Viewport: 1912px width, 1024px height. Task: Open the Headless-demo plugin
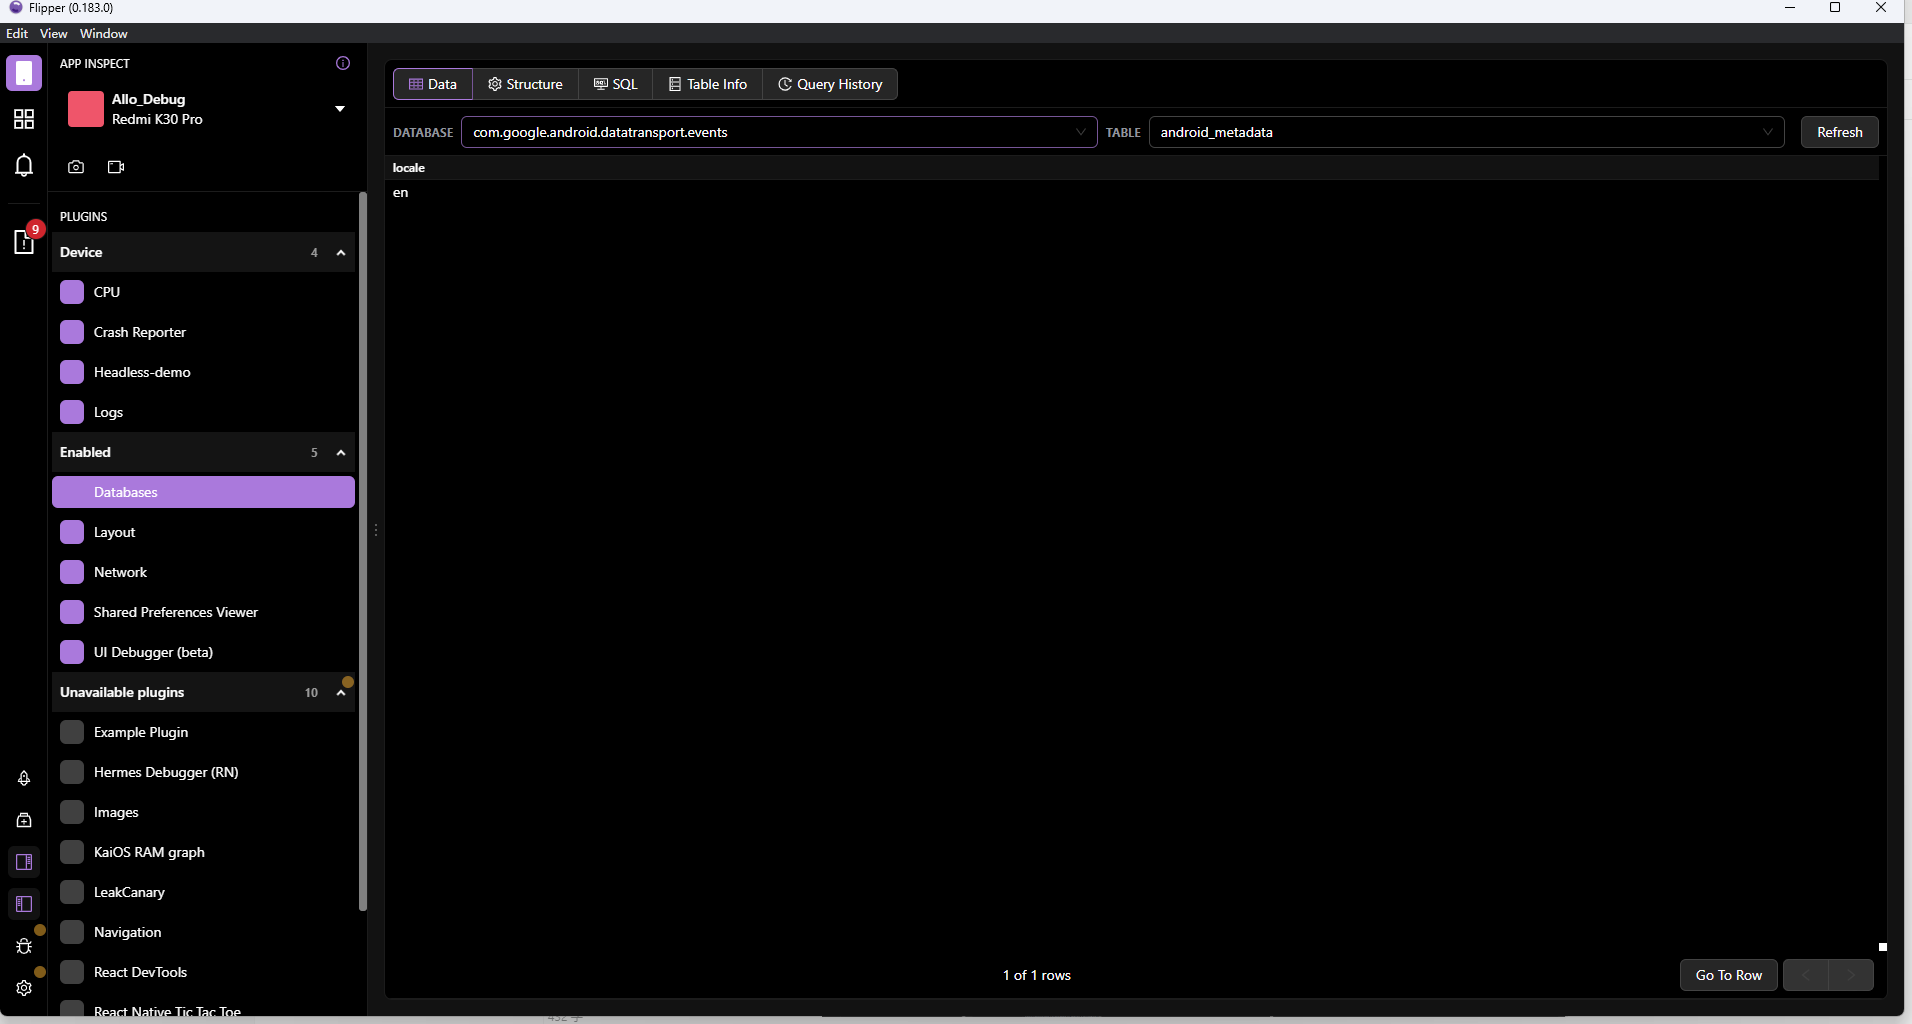(204, 372)
